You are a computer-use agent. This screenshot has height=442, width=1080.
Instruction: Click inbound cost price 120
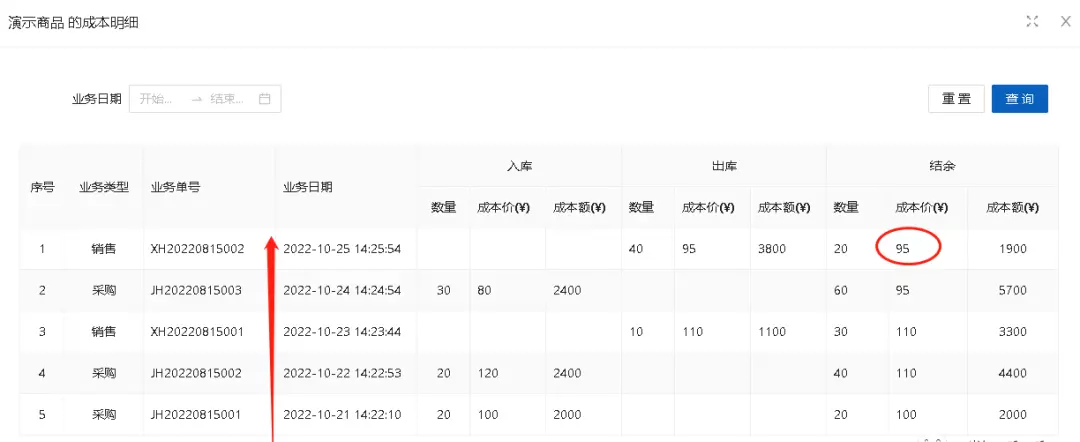coord(486,373)
